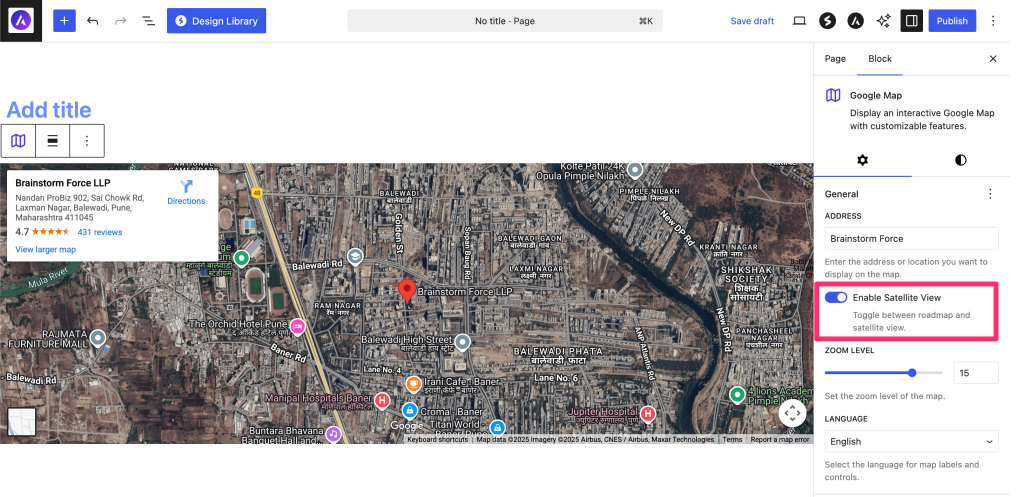1024x497 pixels.
Task: Disable the Enable Satellite View toggle
Action: [x=836, y=297]
